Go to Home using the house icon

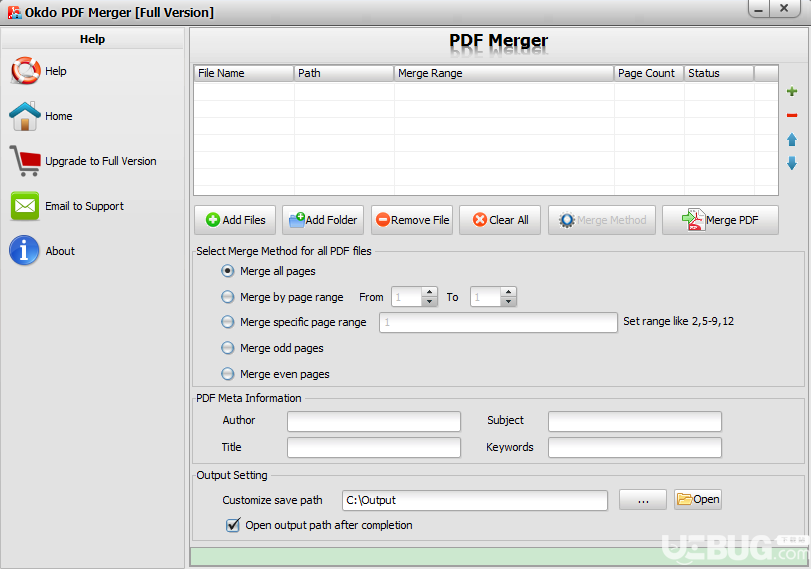click(x=25, y=116)
